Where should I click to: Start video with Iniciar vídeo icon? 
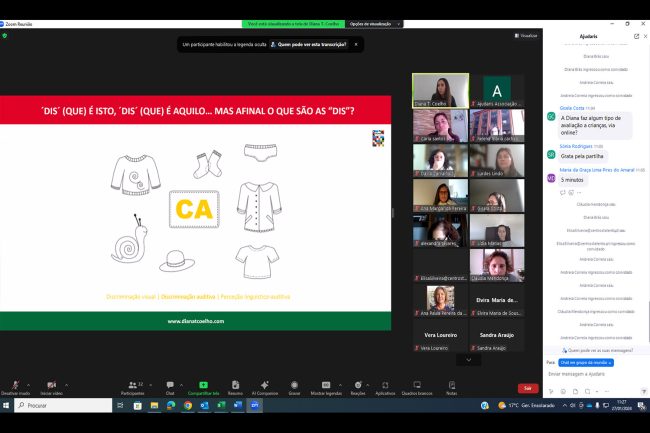(51, 385)
